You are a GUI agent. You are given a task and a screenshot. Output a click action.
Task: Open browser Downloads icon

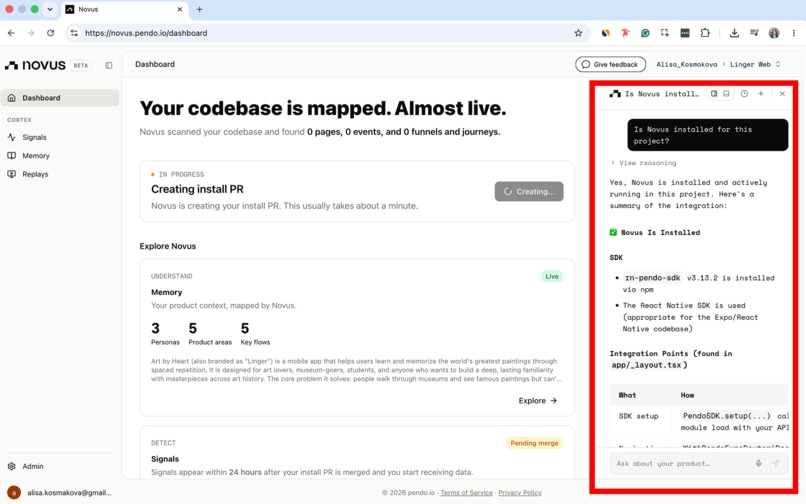point(734,33)
